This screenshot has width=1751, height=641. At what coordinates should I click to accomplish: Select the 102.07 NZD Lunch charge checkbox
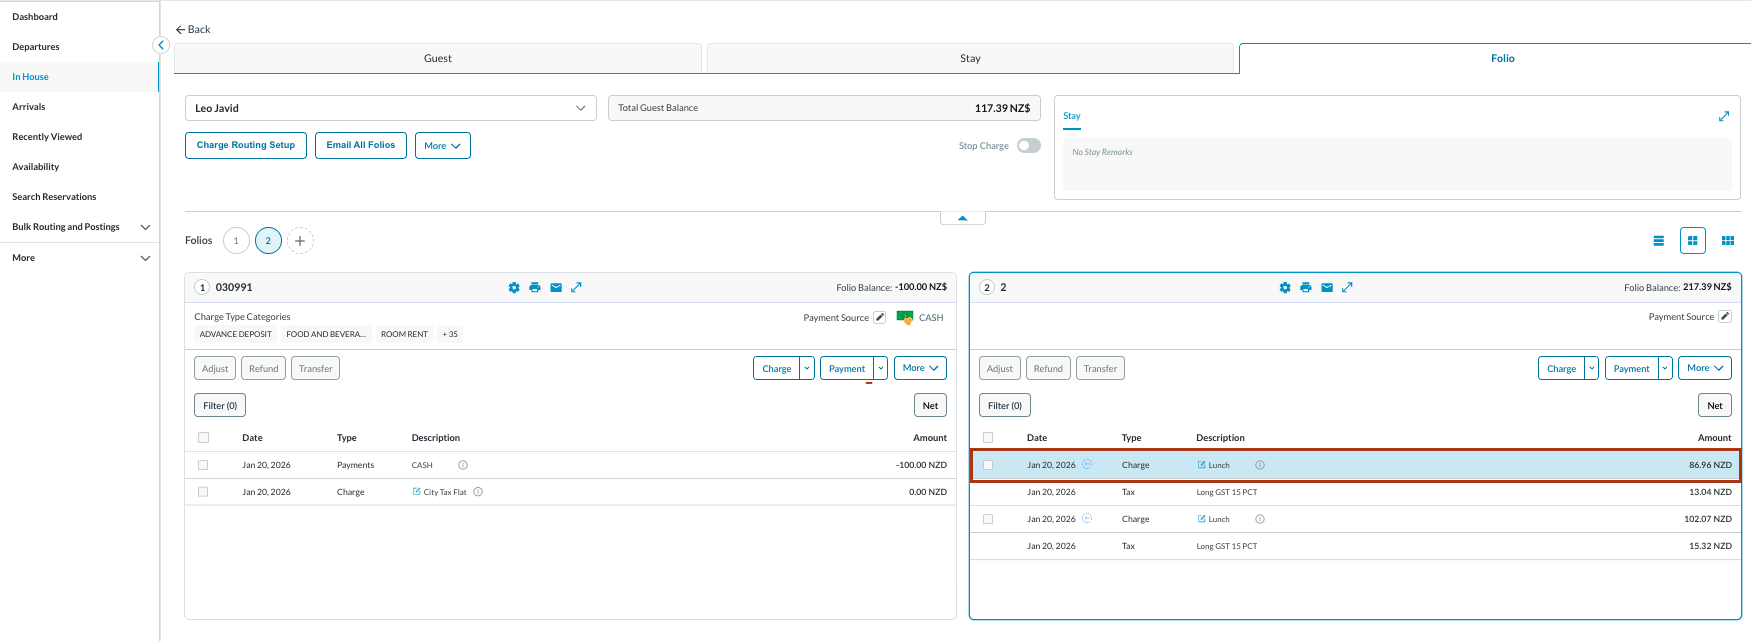click(988, 519)
